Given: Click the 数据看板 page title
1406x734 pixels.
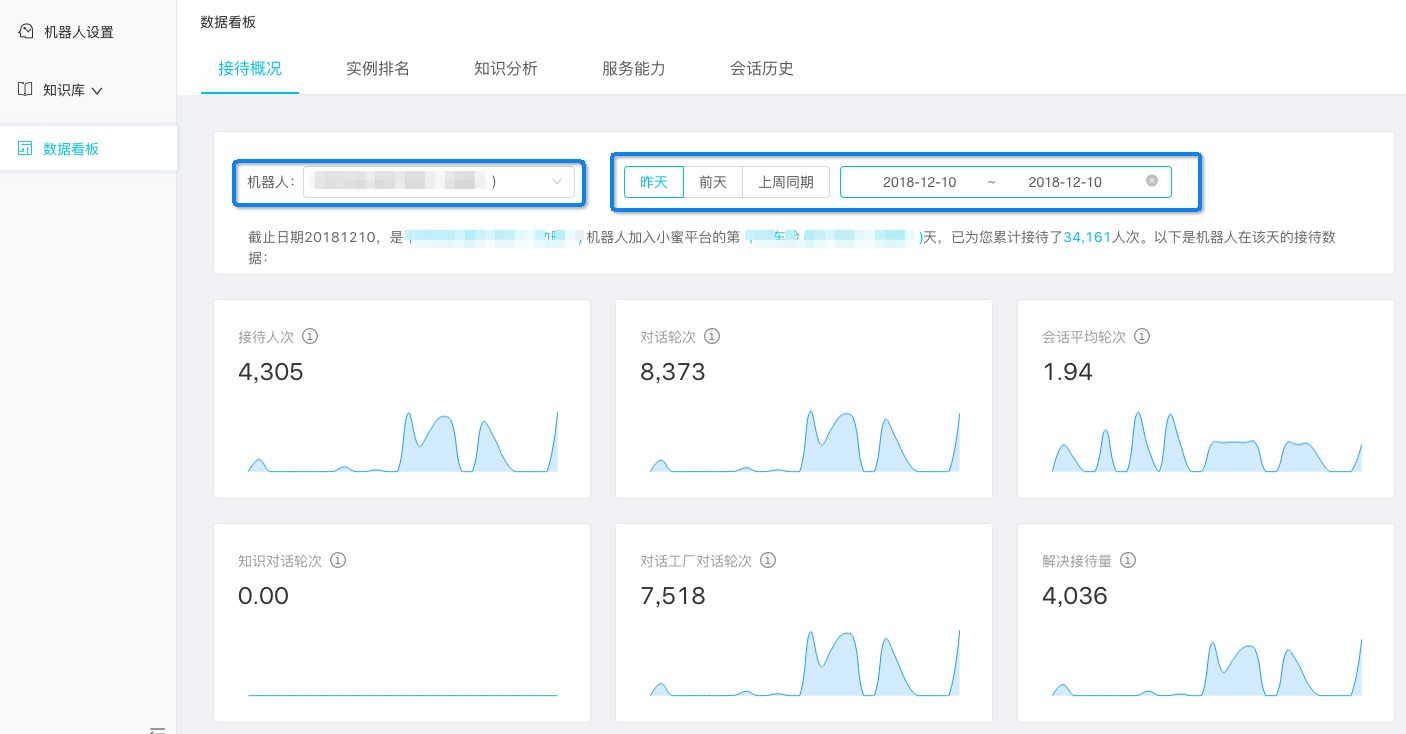Looking at the screenshot, I should (x=228, y=21).
